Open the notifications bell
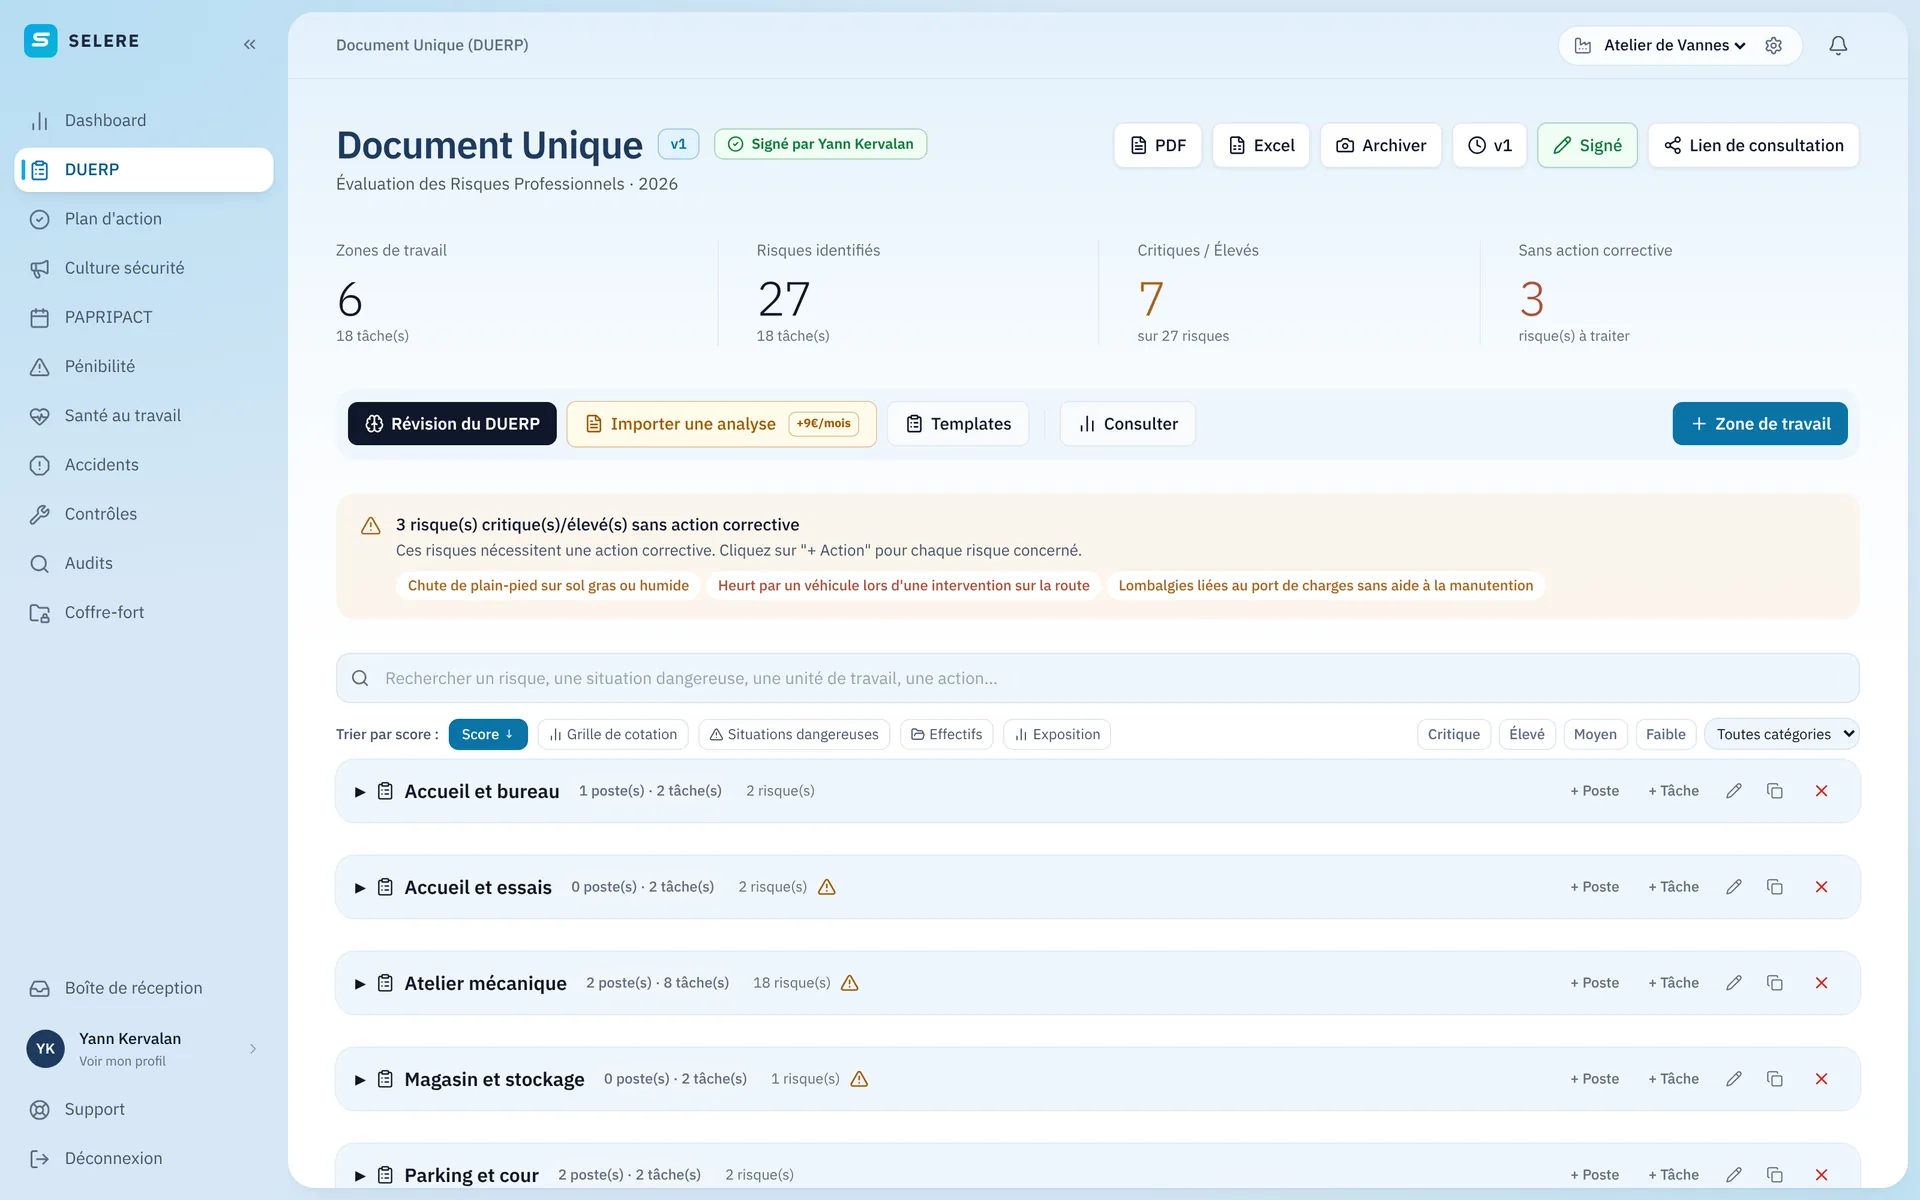1920x1200 pixels. (1838, 45)
